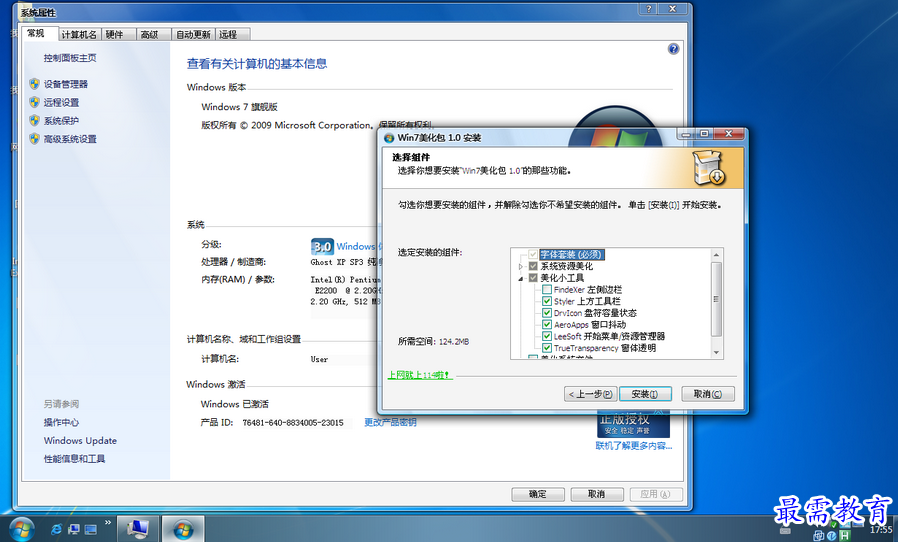Click shield icon beside 高级系统设置
898x542 pixels.
pyautogui.click(x=34, y=139)
